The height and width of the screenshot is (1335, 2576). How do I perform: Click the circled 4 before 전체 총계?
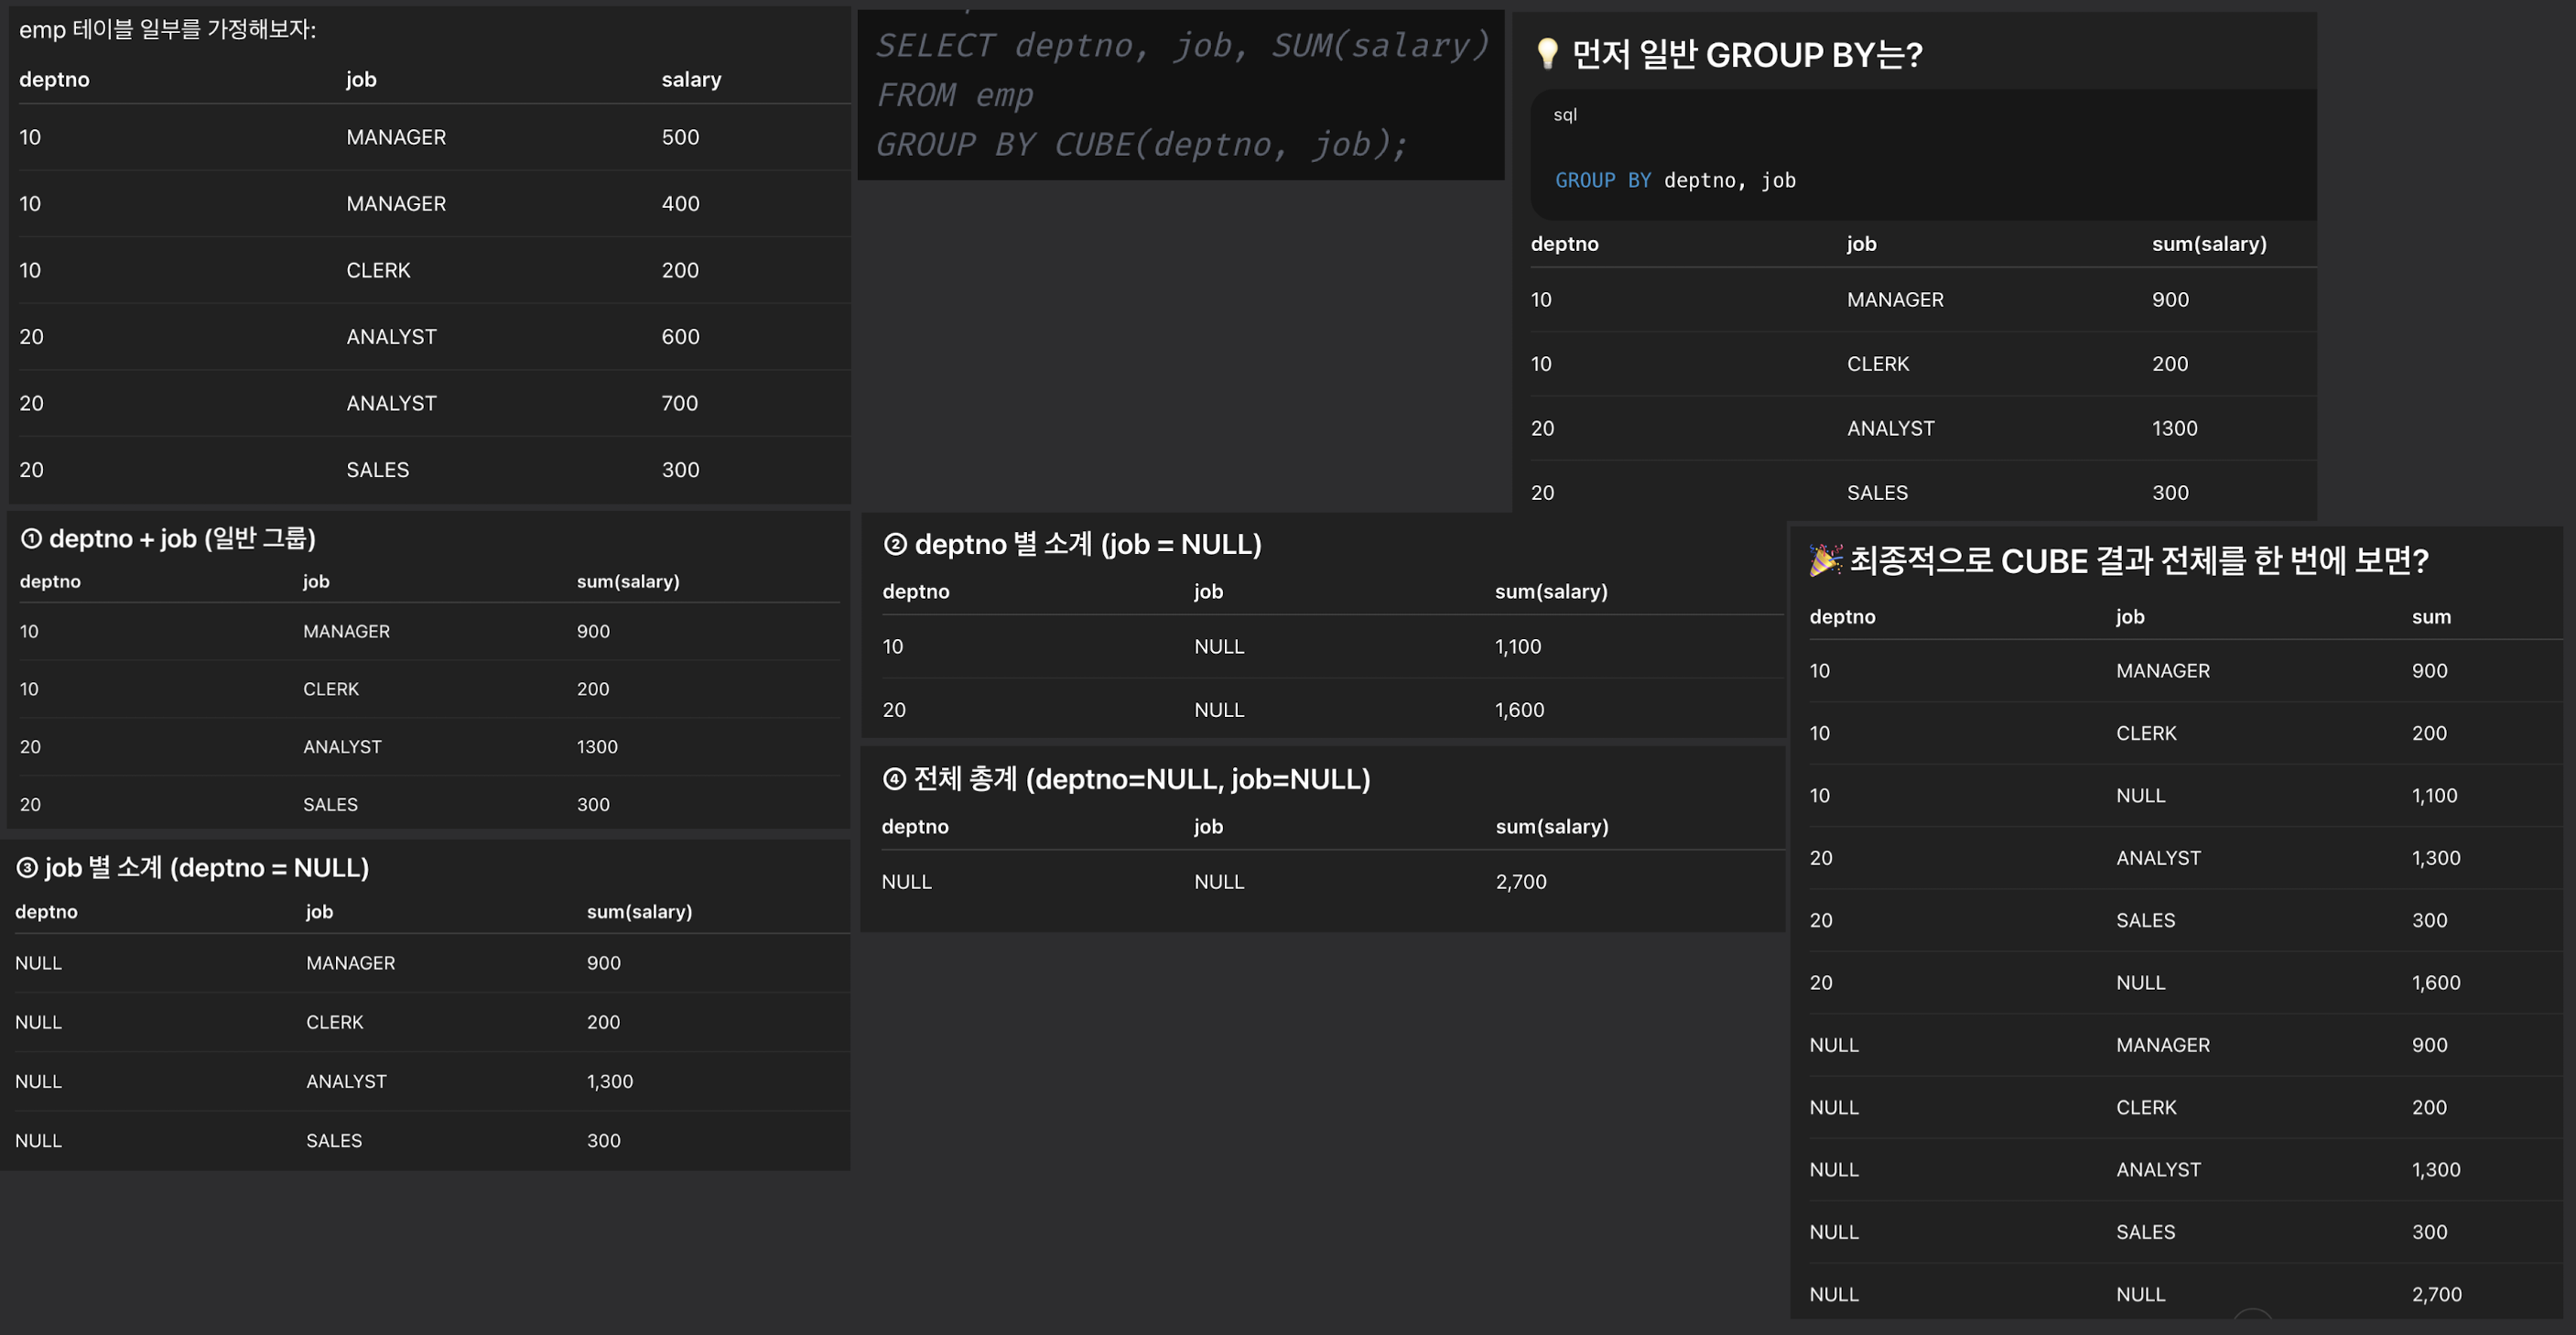point(894,779)
